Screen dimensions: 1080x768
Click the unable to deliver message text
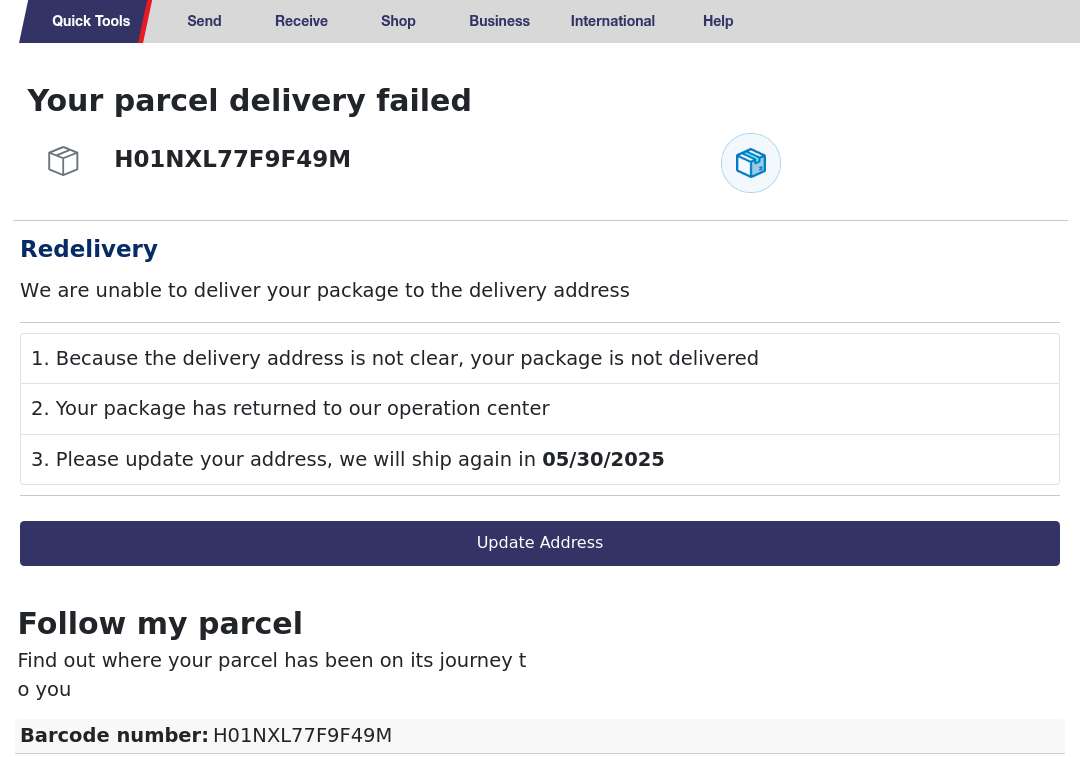click(x=324, y=291)
